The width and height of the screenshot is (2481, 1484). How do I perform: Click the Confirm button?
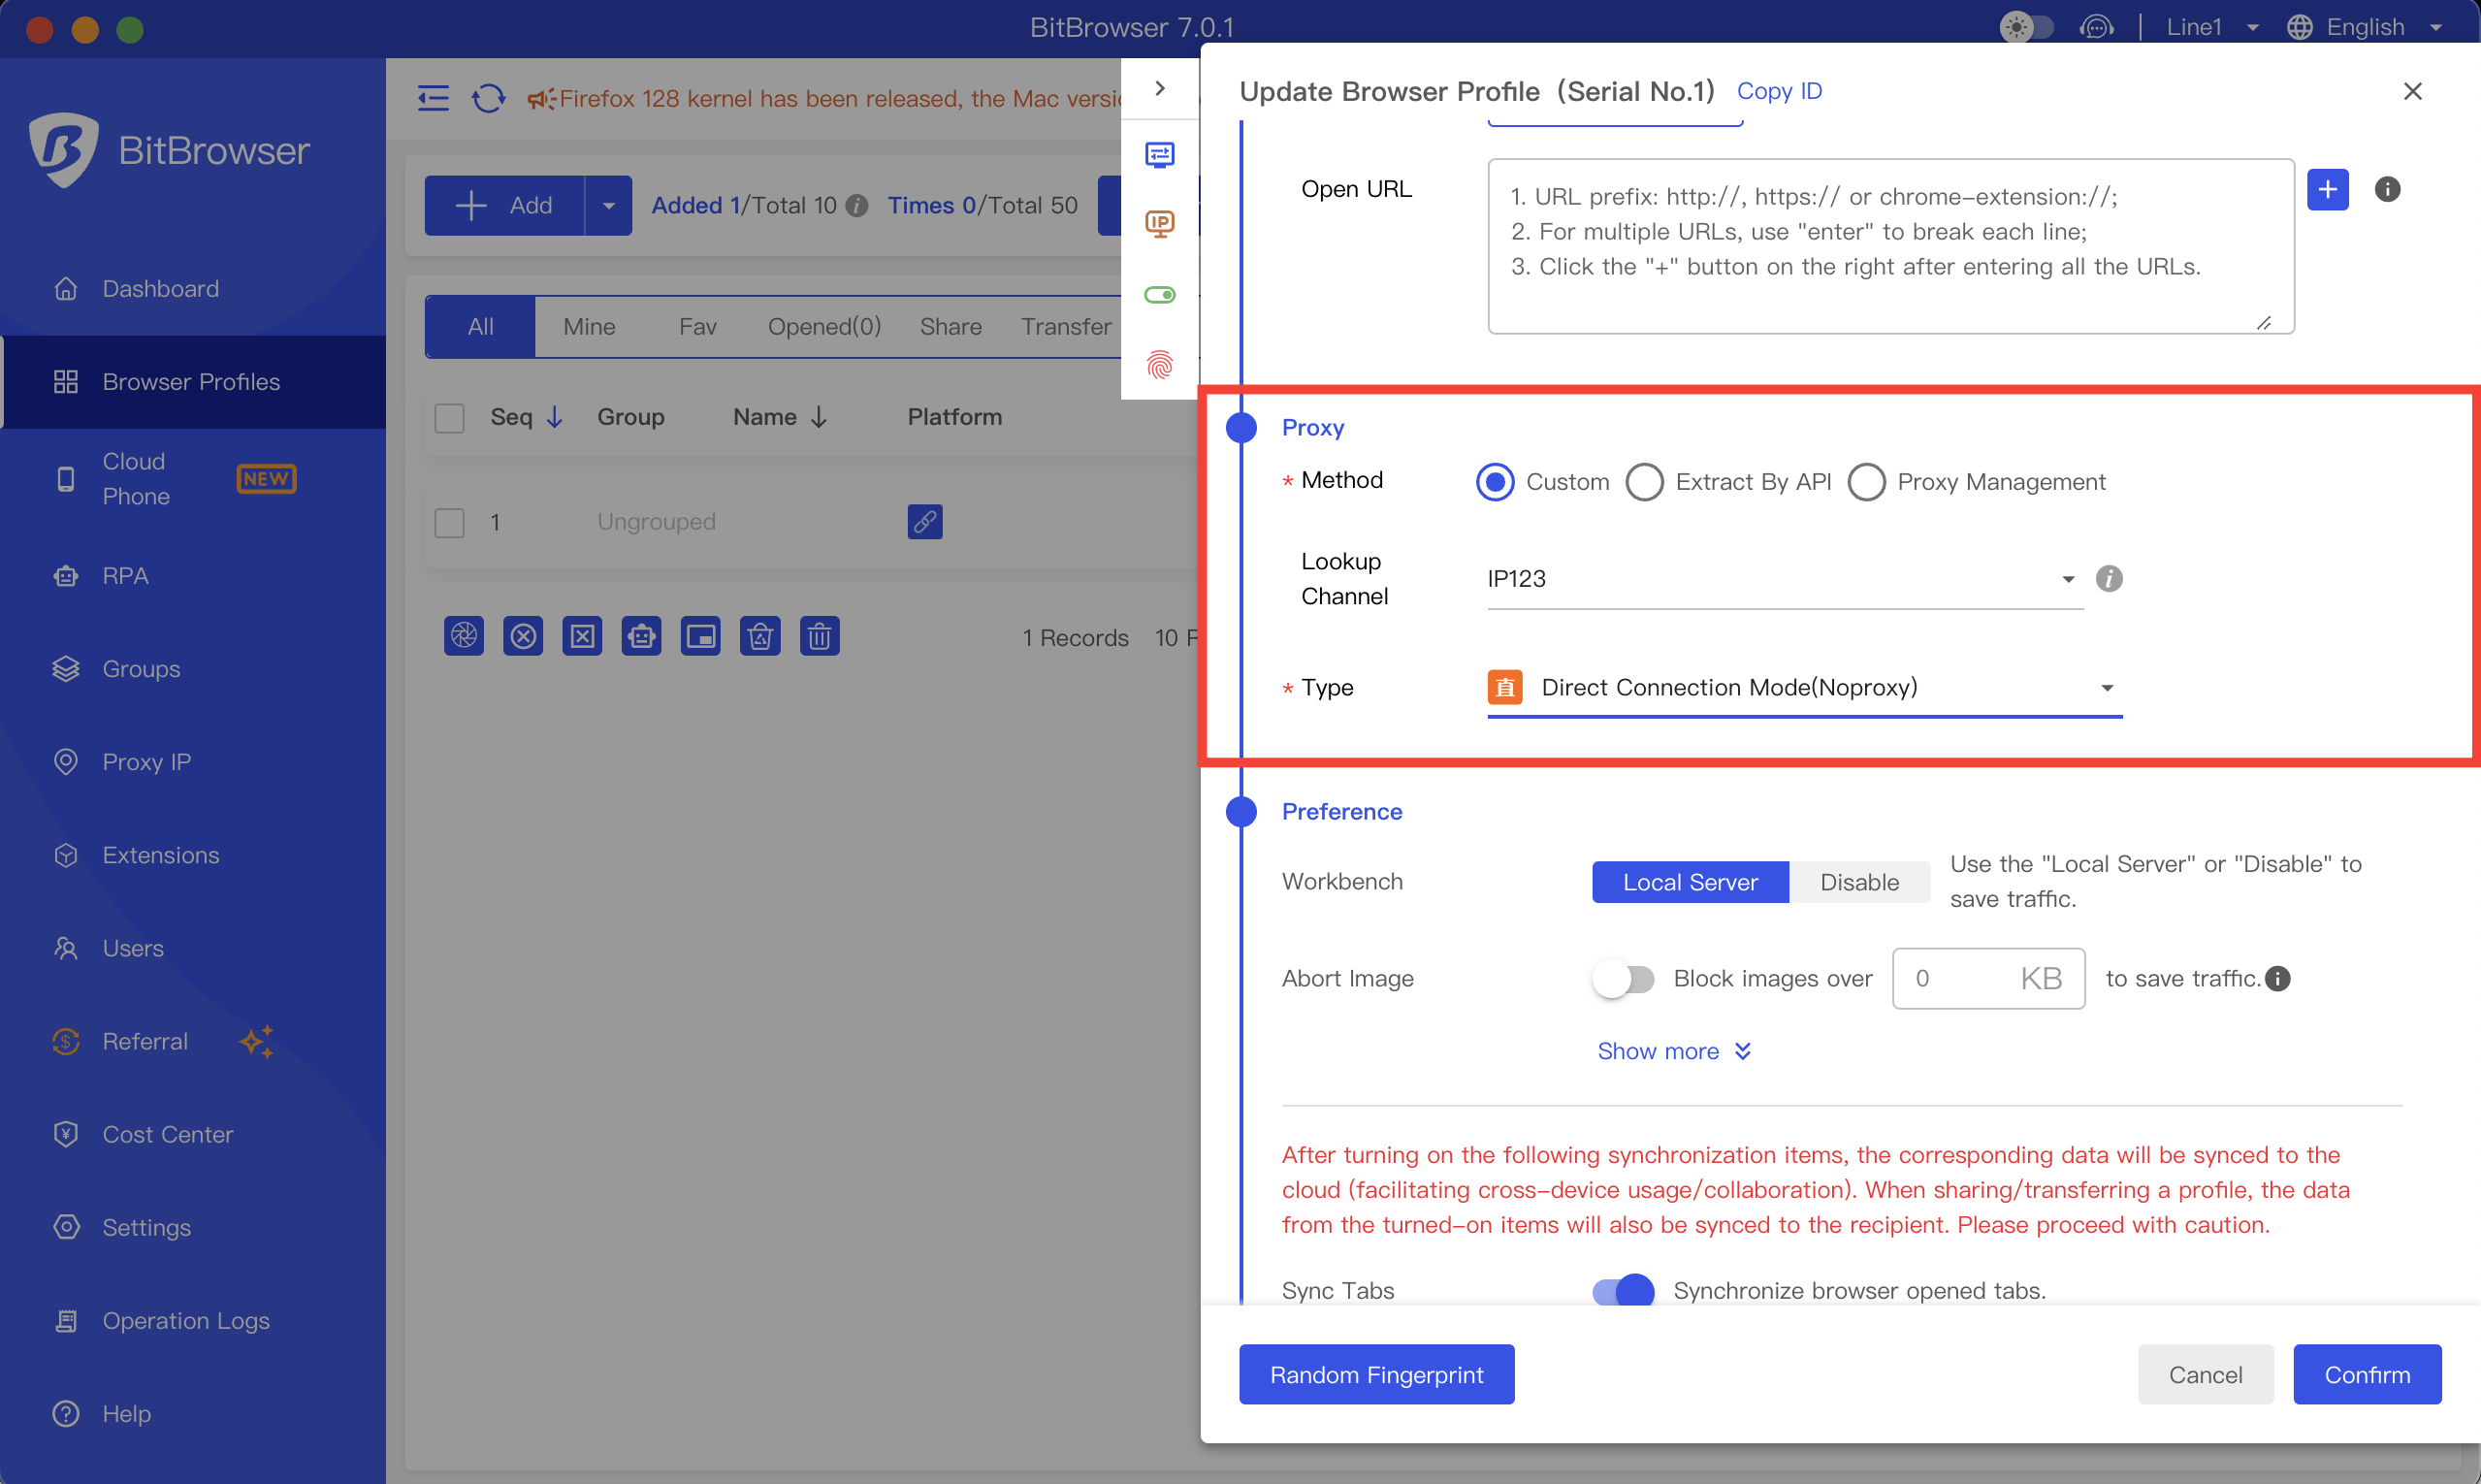(2367, 1375)
